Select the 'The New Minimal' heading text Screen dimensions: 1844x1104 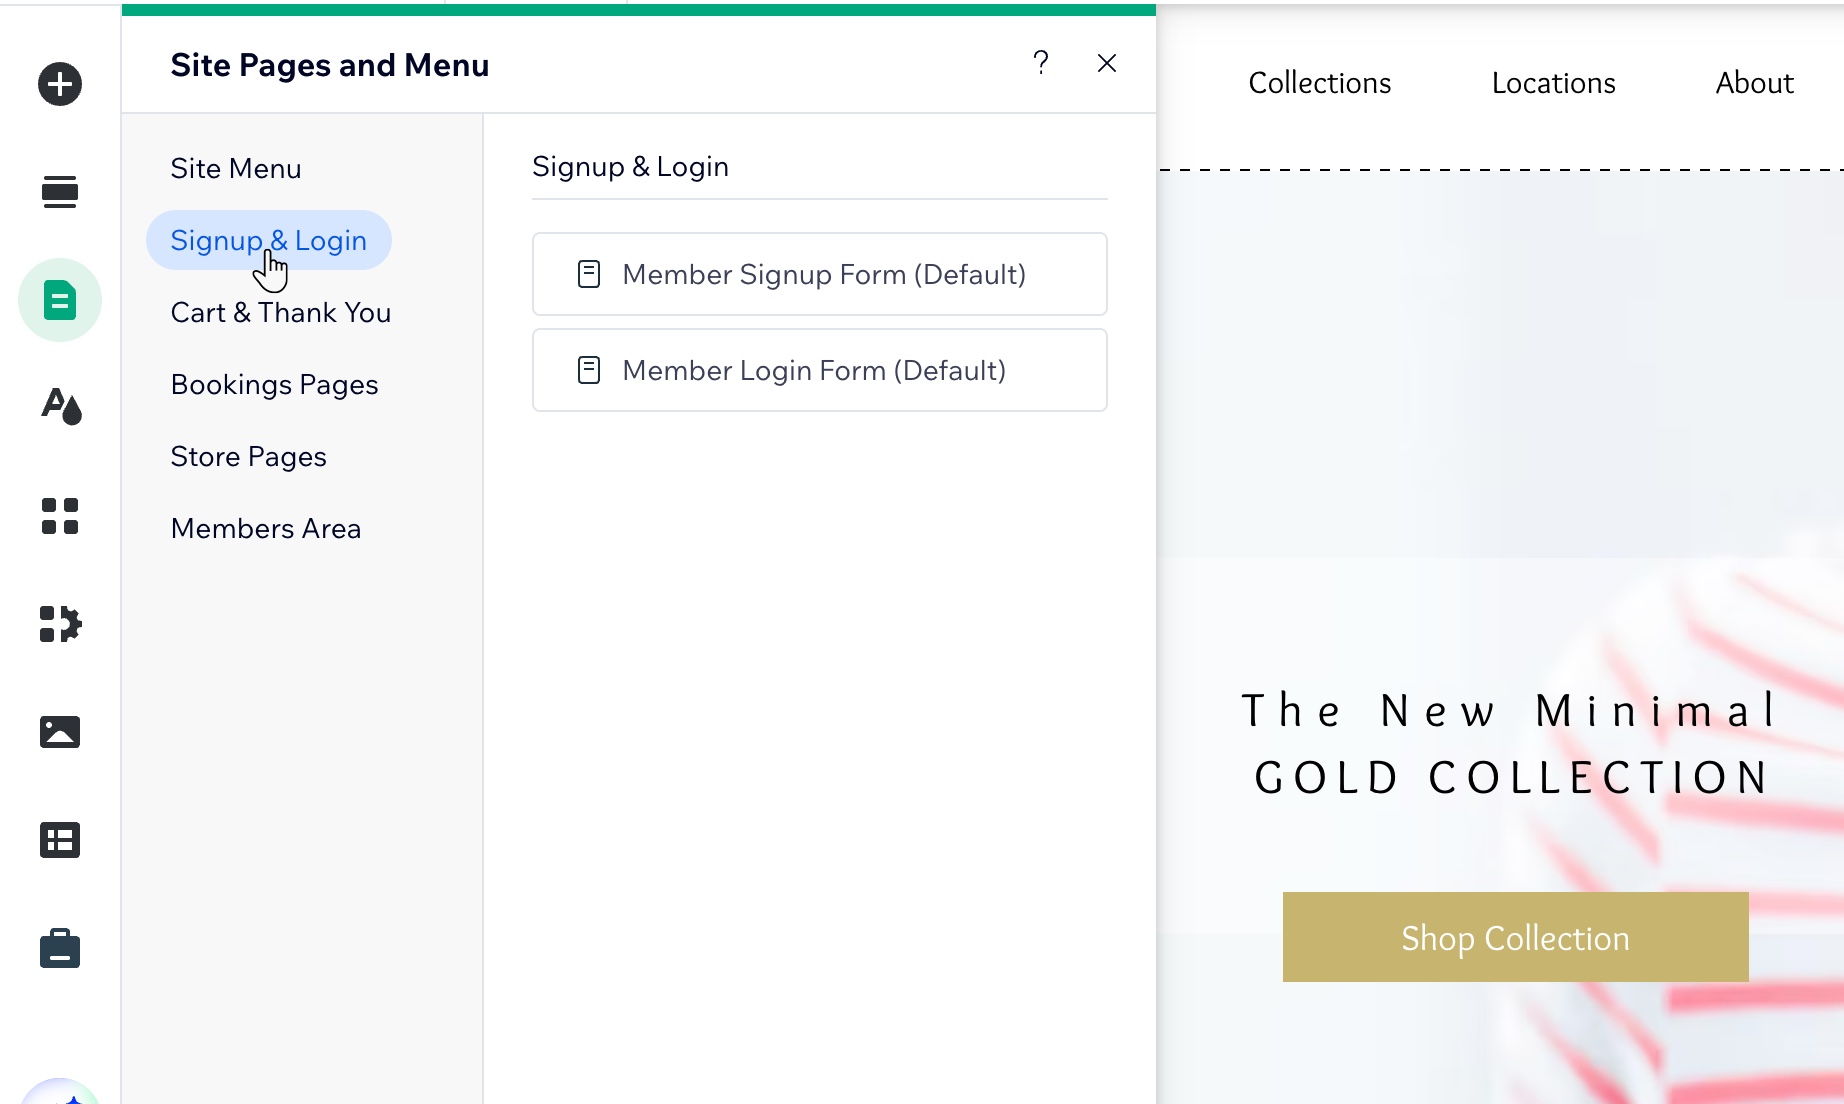pyautogui.click(x=1510, y=711)
